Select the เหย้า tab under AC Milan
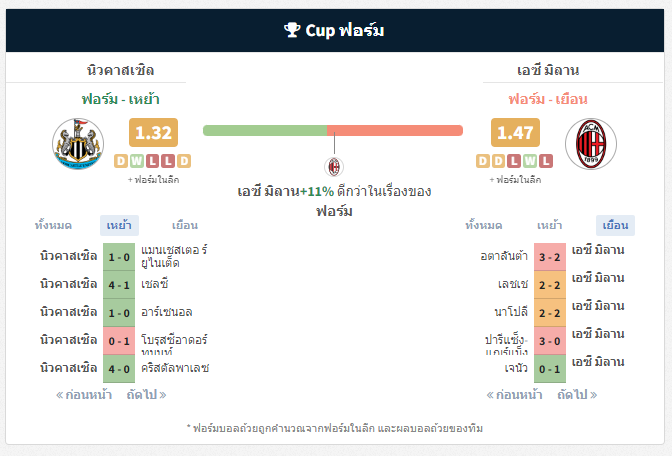672x456 pixels. [x=549, y=225]
